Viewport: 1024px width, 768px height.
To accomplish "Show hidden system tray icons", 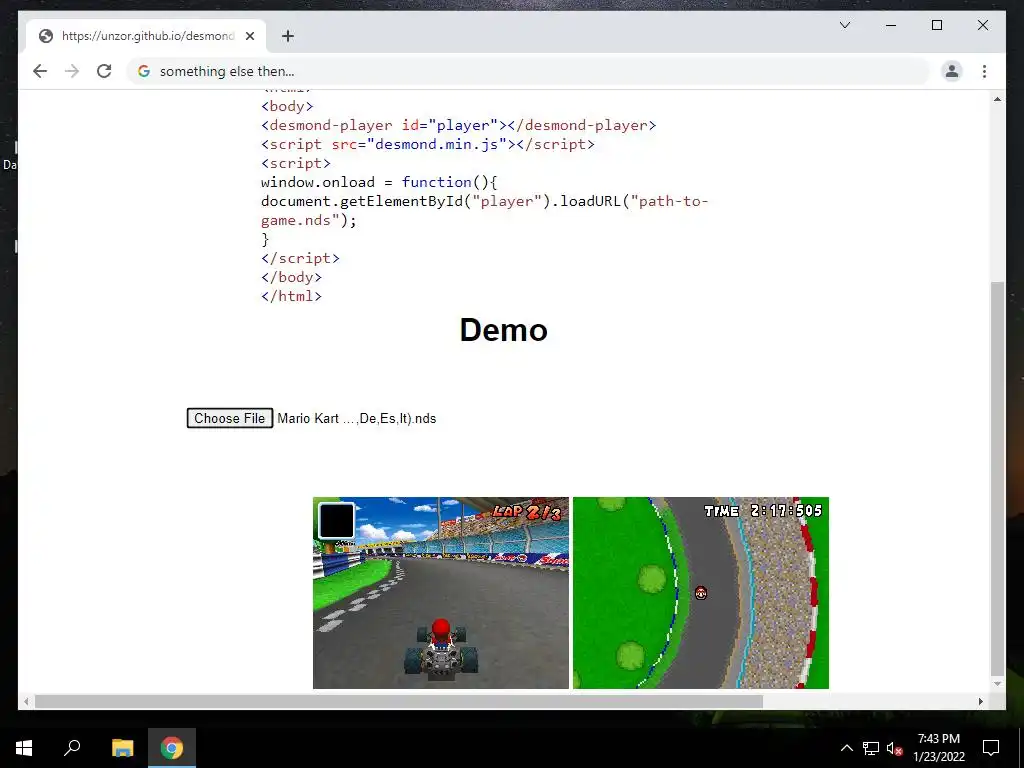I will point(846,748).
